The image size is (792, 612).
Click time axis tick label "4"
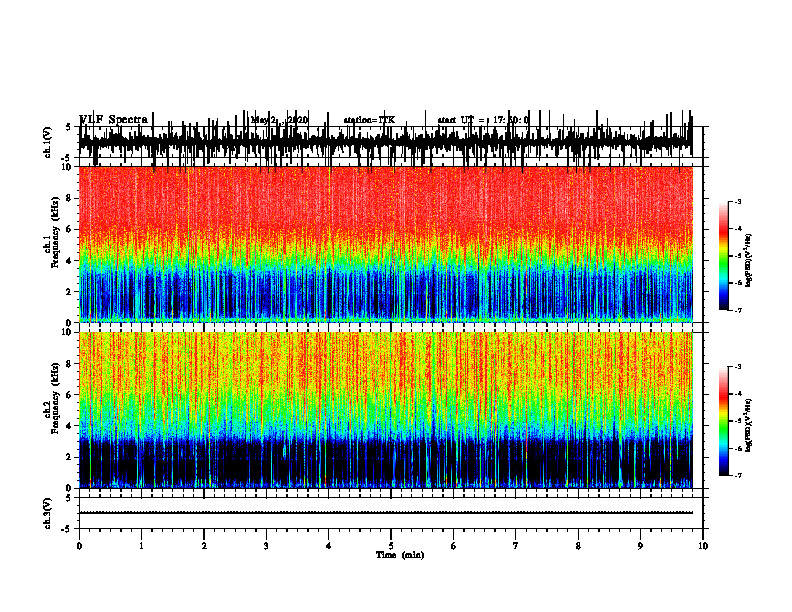tap(329, 546)
